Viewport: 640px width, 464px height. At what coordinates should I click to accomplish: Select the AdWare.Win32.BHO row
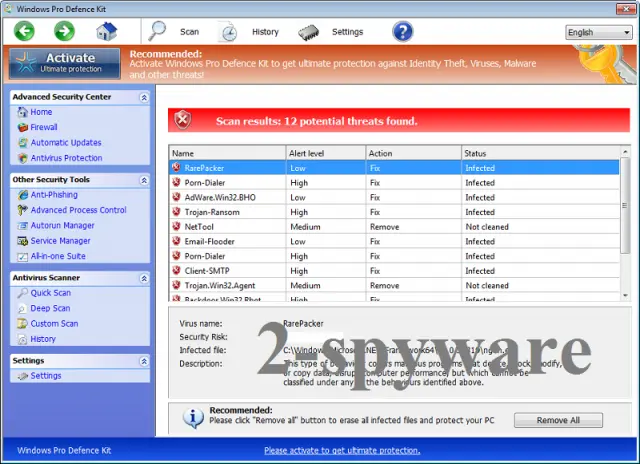[394, 197]
